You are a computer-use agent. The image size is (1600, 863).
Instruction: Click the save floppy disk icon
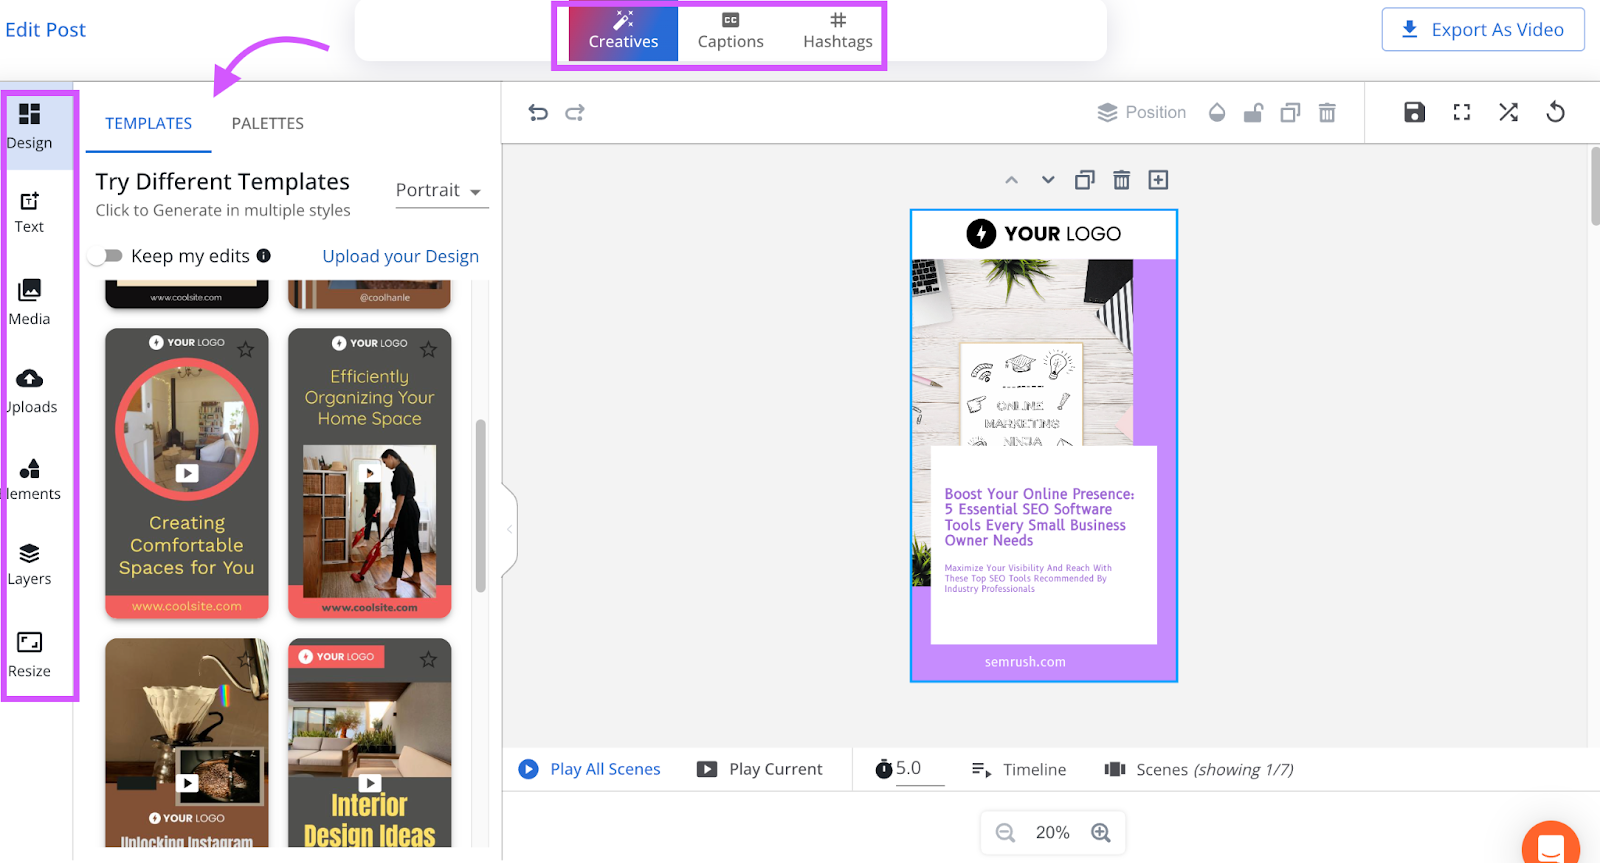tap(1414, 112)
